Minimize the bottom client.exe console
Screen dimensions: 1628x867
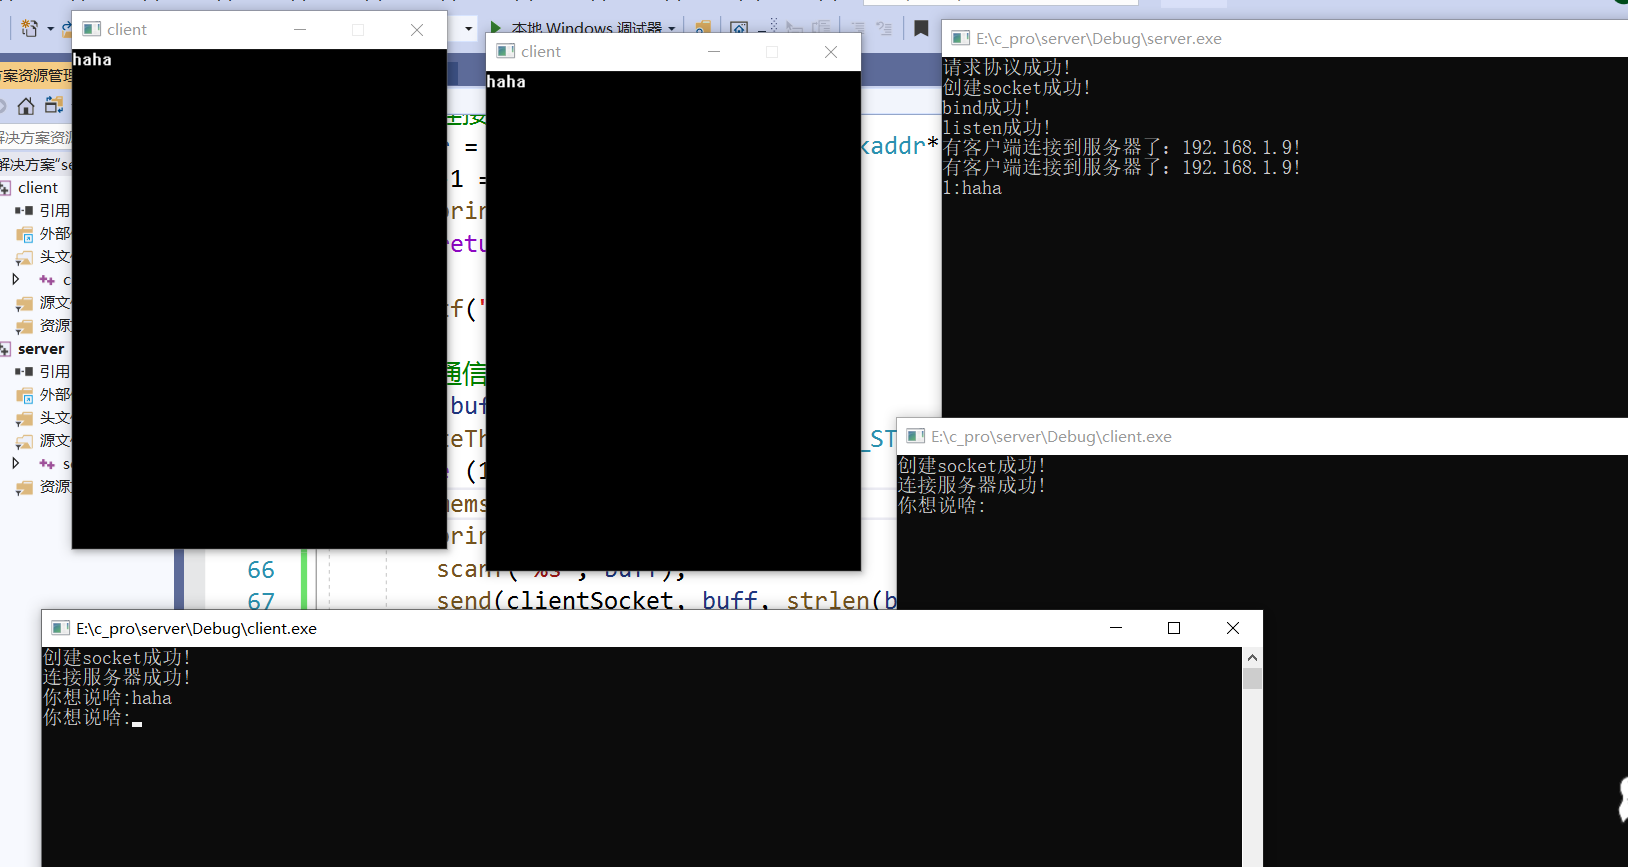pyautogui.click(x=1116, y=628)
